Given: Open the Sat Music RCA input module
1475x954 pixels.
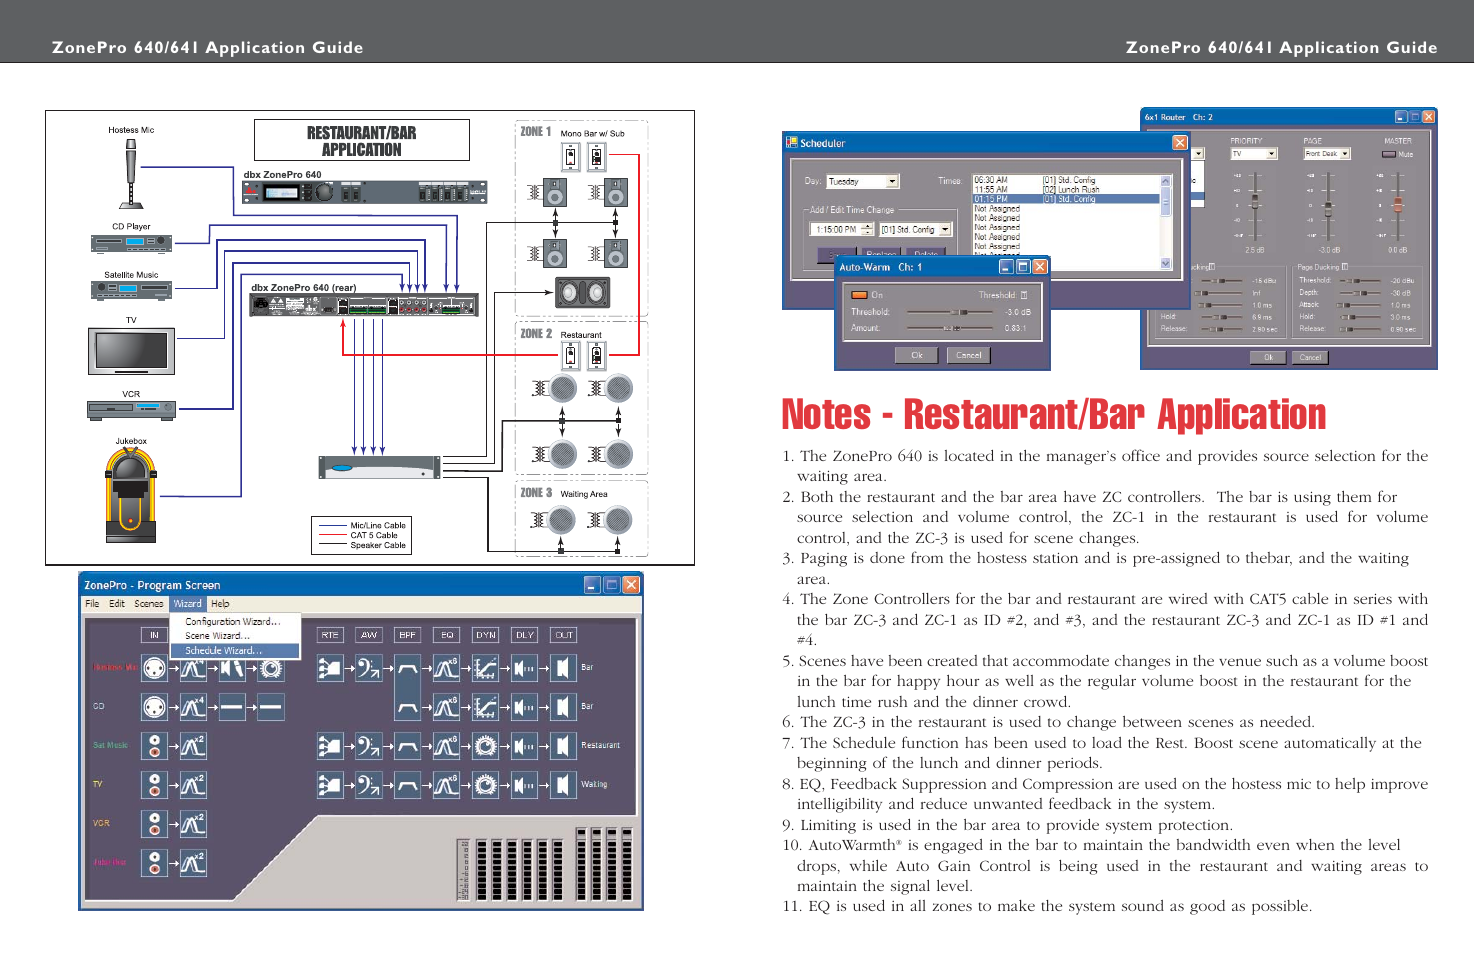Looking at the screenshot, I should [x=154, y=746].
